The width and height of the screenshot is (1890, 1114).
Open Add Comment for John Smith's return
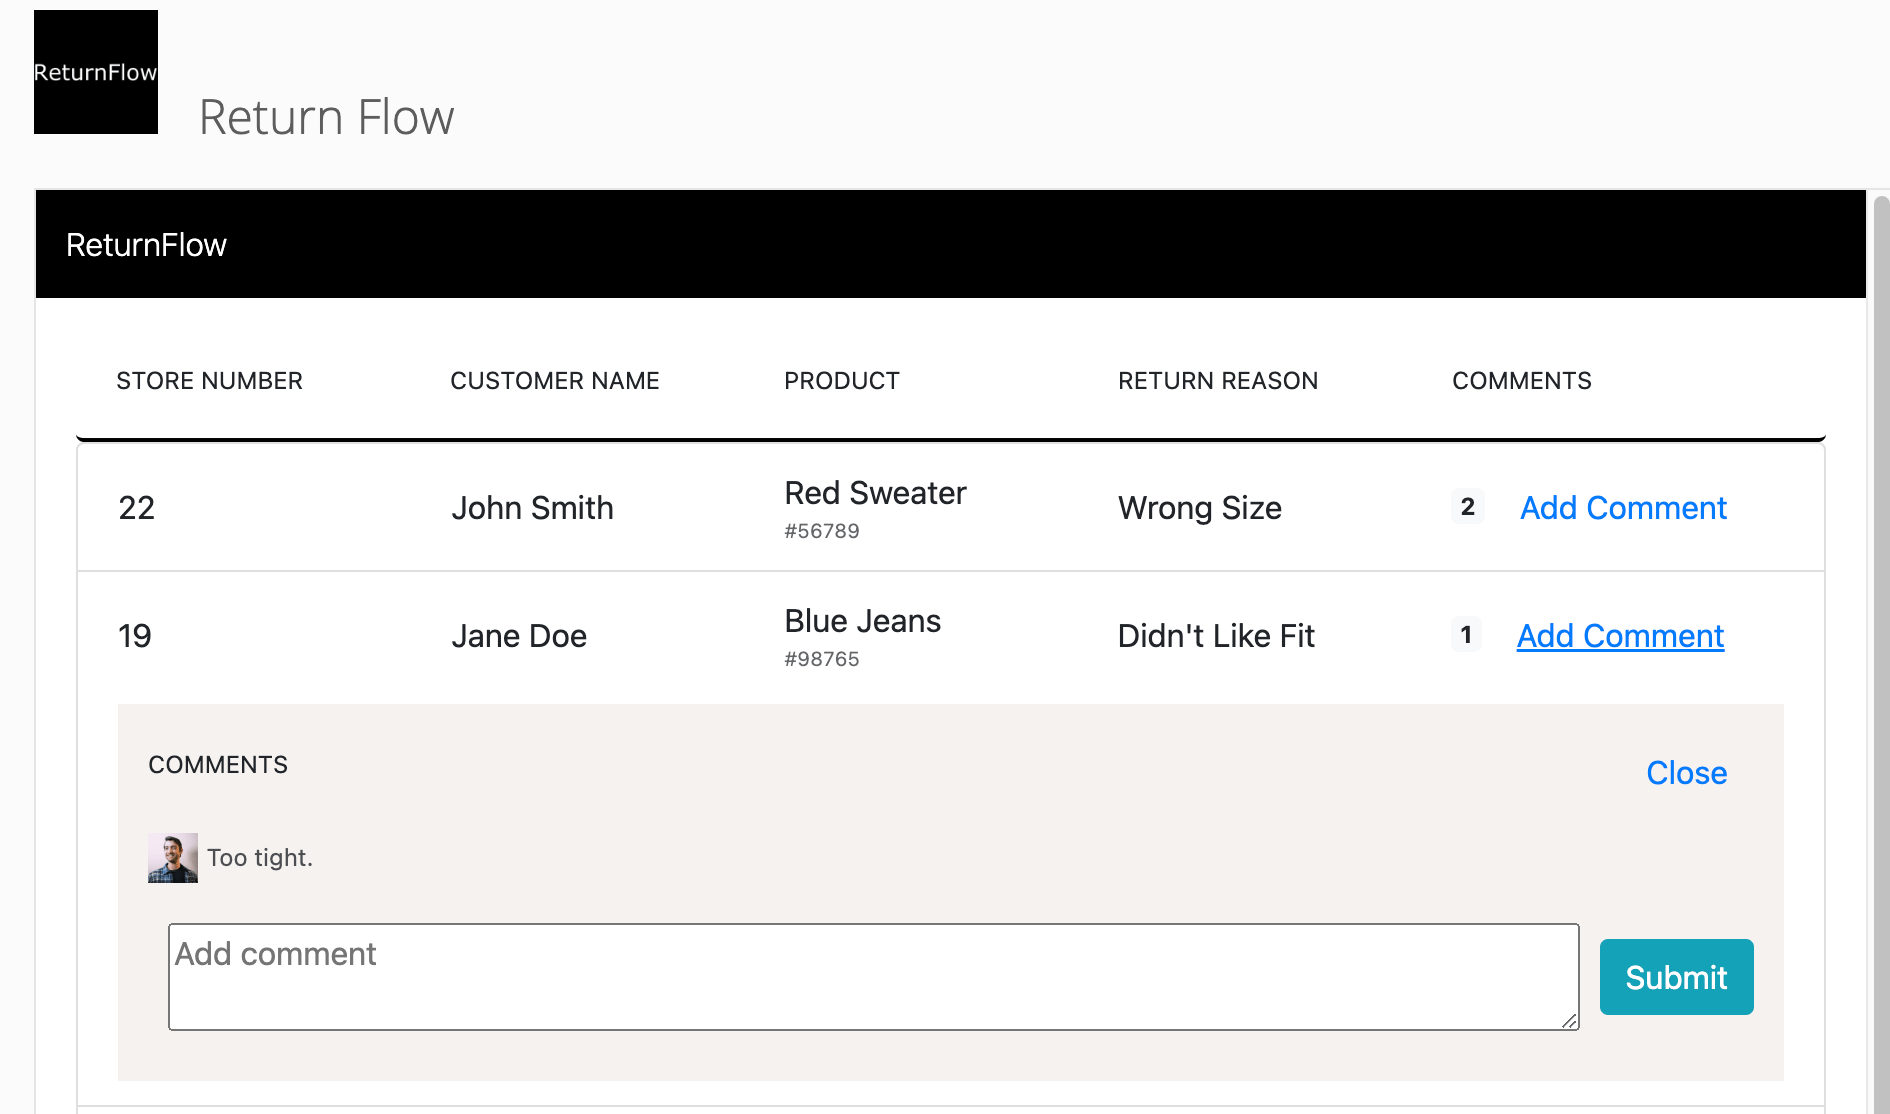(x=1623, y=508)
